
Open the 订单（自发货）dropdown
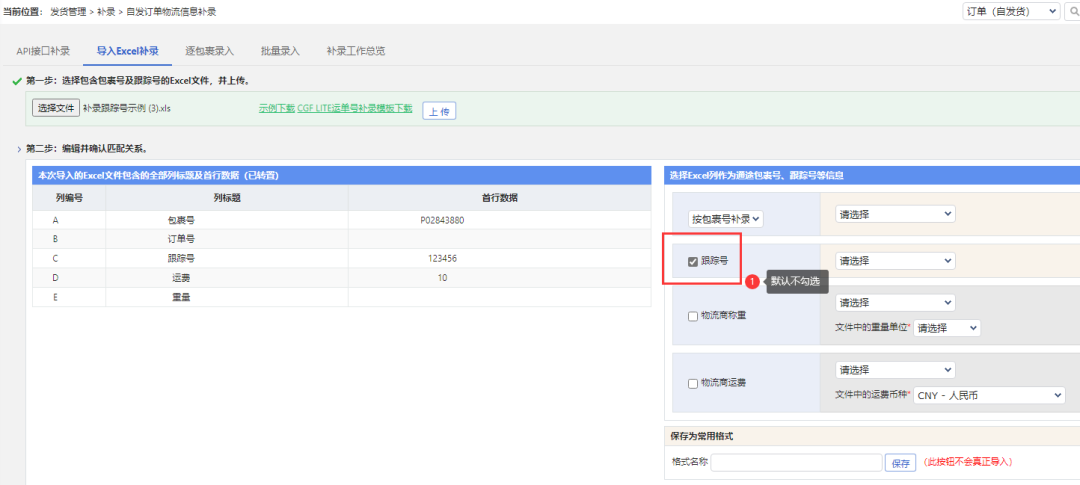coord(1011,11)
